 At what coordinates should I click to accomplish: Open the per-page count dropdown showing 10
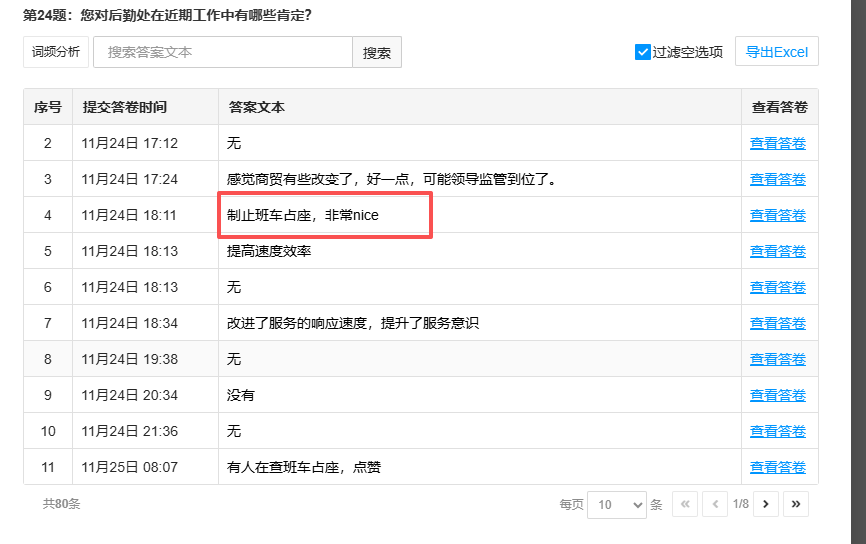point(616,504)
